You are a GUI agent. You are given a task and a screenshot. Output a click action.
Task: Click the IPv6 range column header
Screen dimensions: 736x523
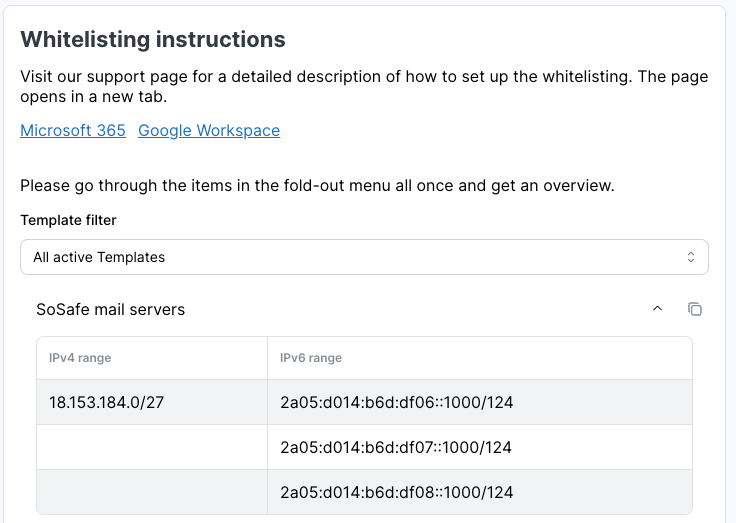(x=311, y=358)
